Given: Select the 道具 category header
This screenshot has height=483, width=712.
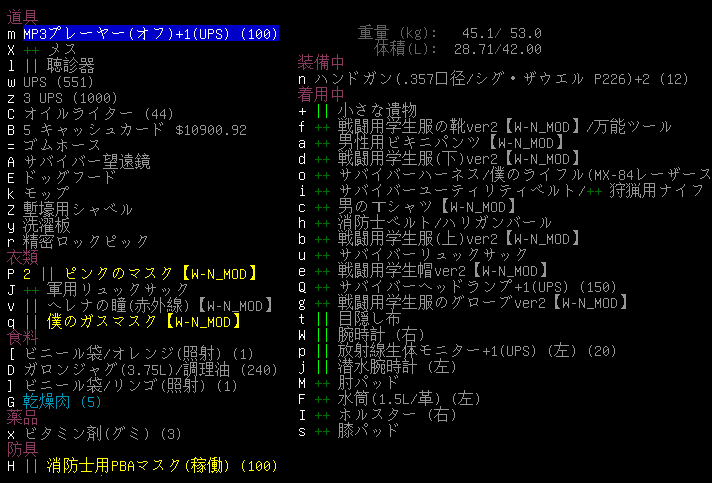Looking at the screenshot, I should click(x=23, y=18).
